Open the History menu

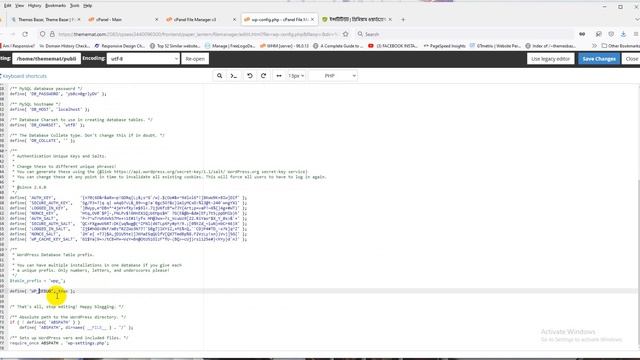(34, 6)
